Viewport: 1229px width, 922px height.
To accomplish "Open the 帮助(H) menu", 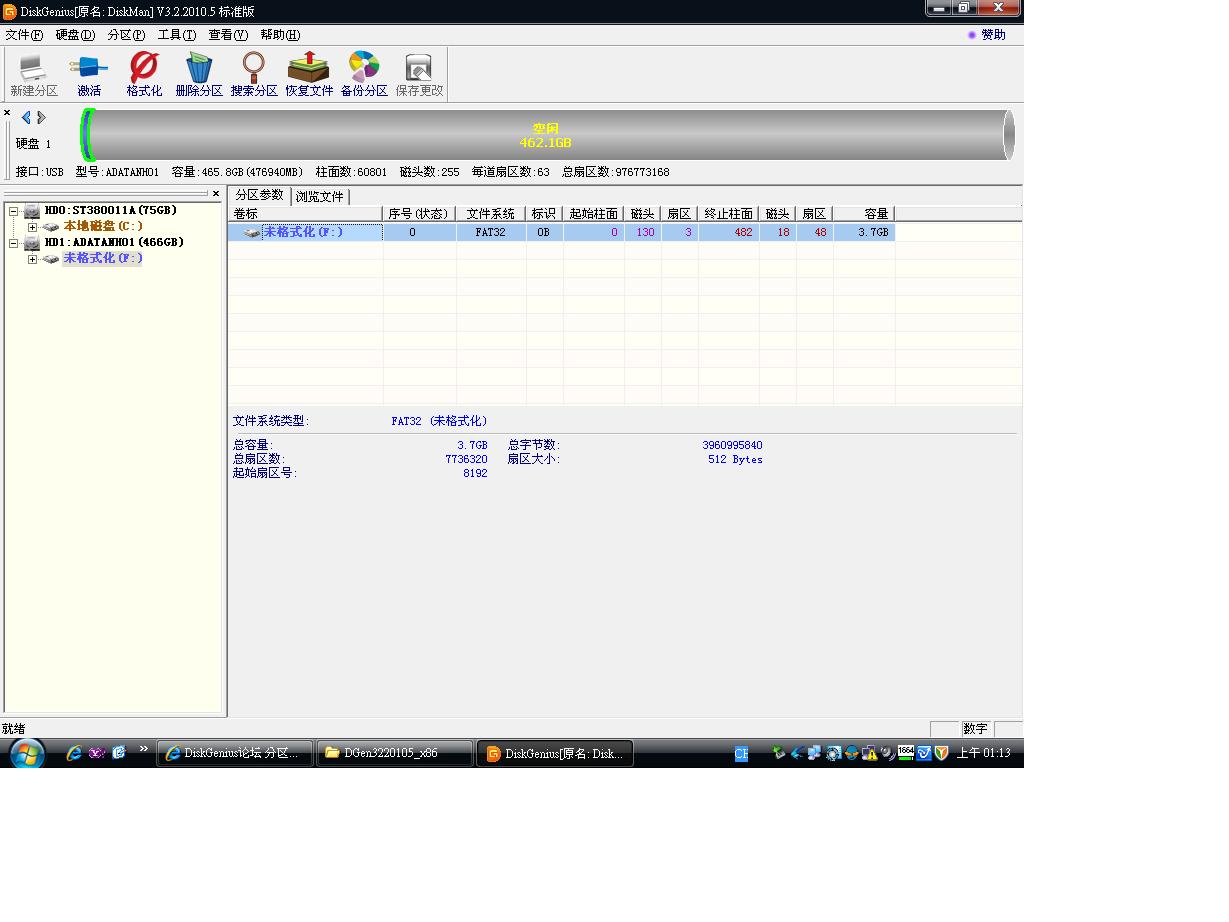I will (280, 35).
